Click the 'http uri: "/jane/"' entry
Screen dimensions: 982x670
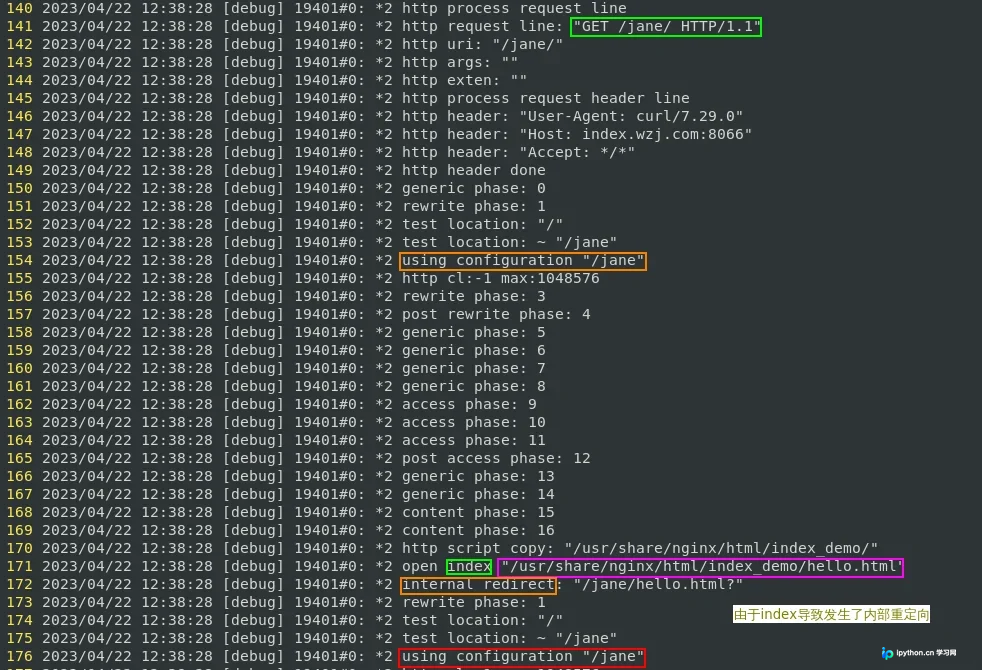pyautogui.click(x=482, y=44)
